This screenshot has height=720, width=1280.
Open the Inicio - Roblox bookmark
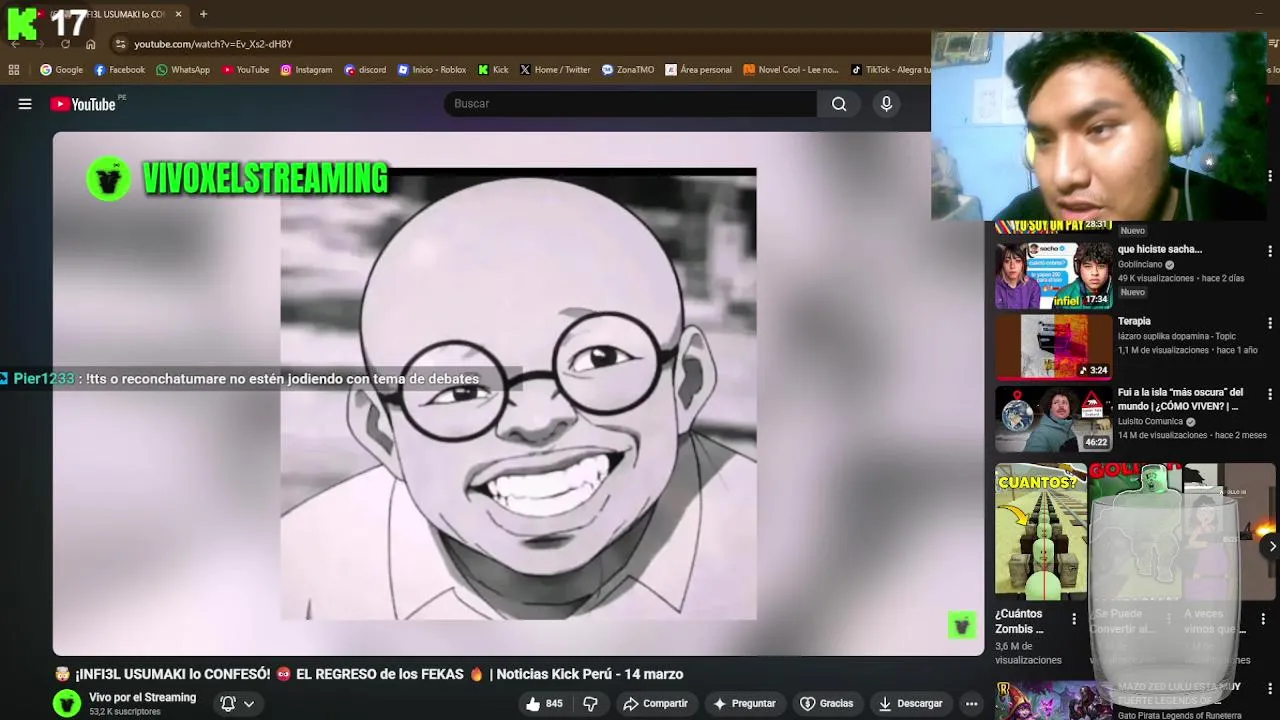click(432, 70)
